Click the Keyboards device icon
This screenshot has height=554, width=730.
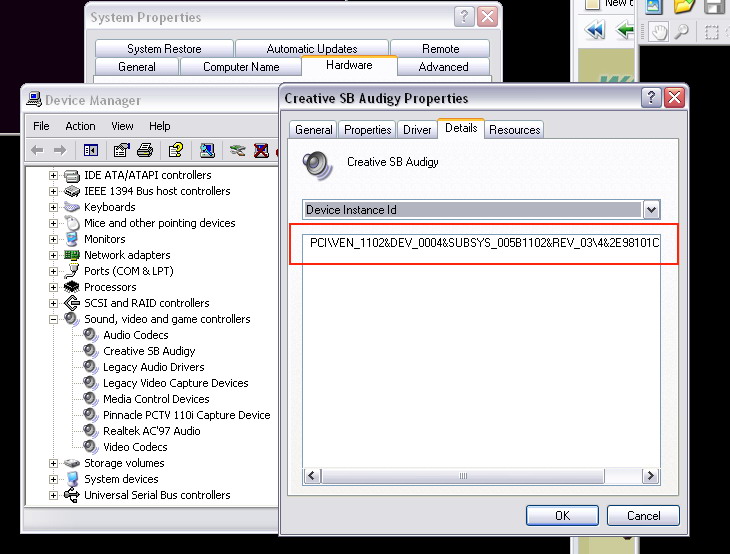pos(72,207)
